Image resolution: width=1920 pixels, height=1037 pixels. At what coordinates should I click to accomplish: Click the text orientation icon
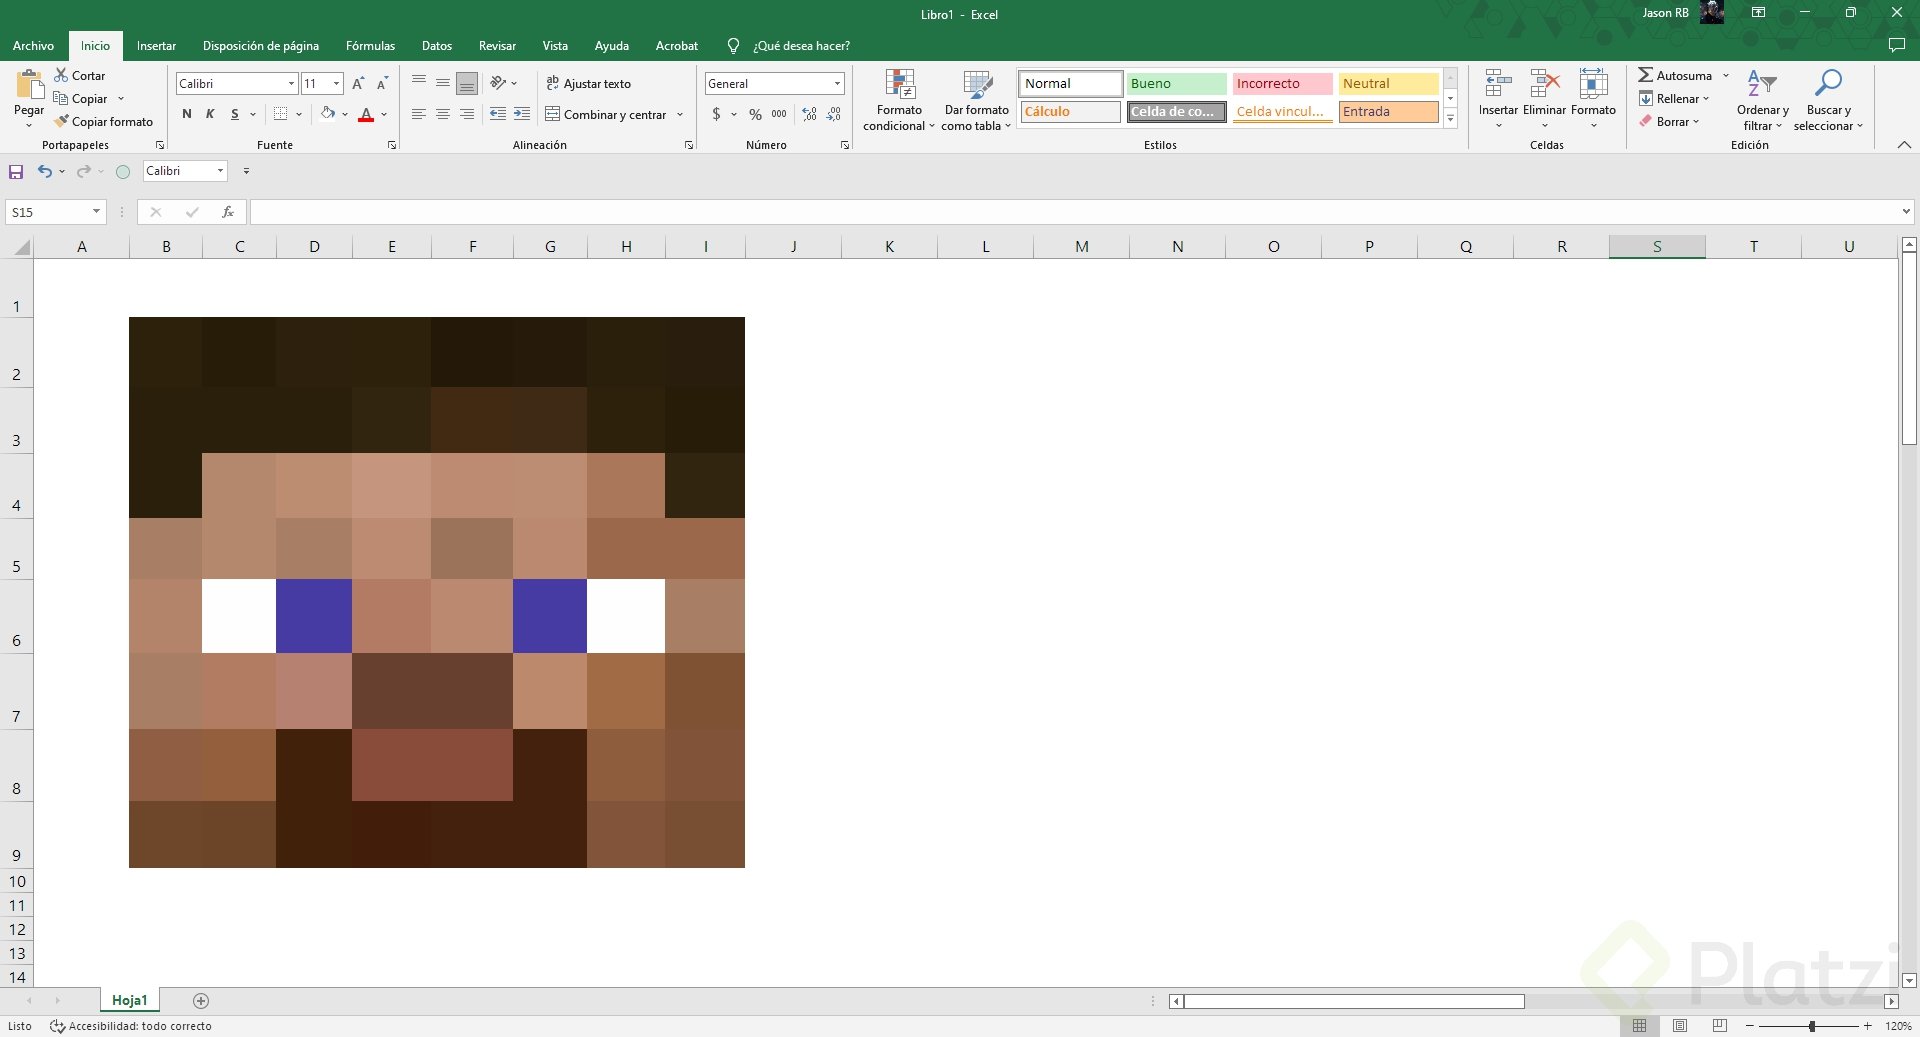point(498,83)
